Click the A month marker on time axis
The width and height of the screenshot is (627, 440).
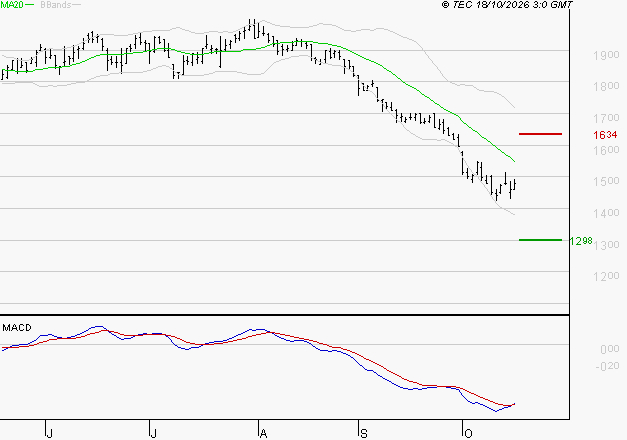coord(263,434)
